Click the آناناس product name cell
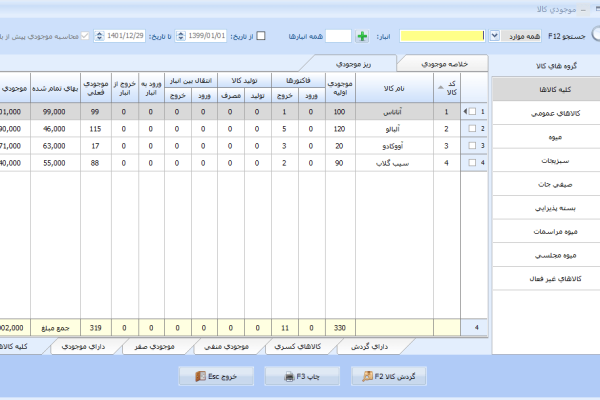The height and width of the screenshot is (400, 600). (x=394, y=112)
